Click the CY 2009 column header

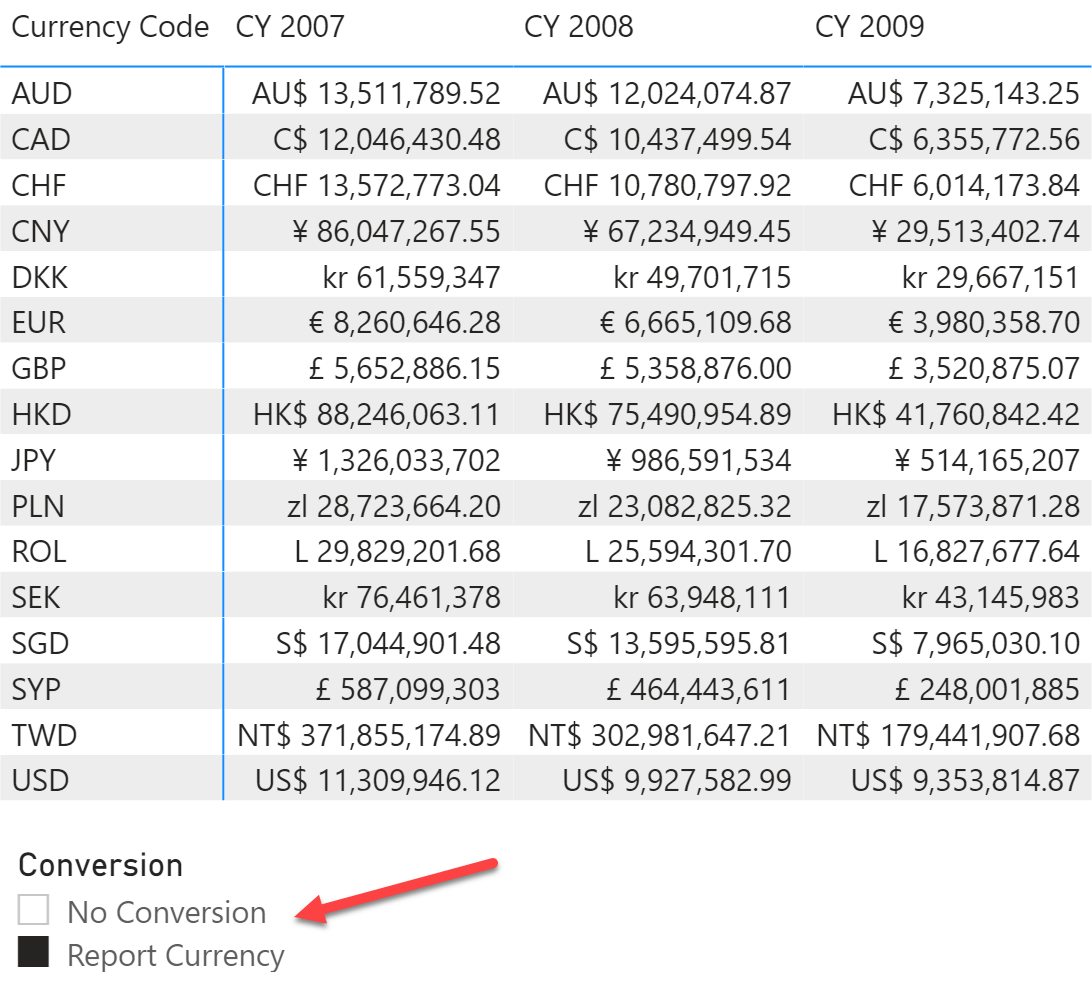click(869, 26)
